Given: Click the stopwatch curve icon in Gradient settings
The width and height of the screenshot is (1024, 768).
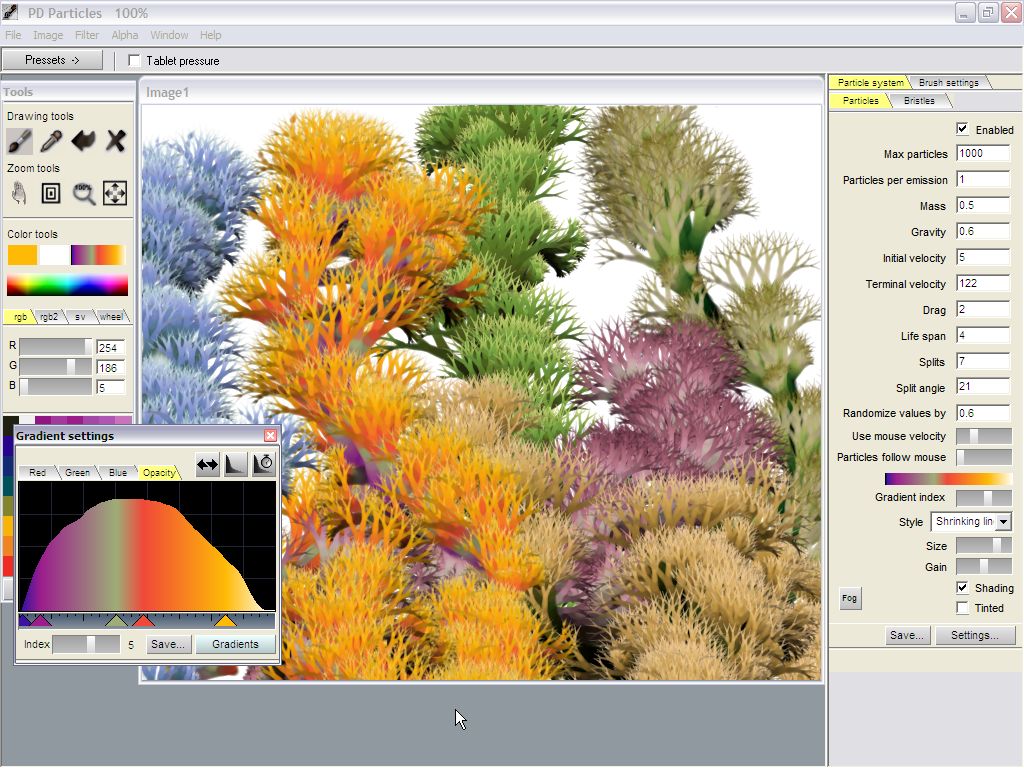Looking at the screenshot, I should click(x=263, y=464).
